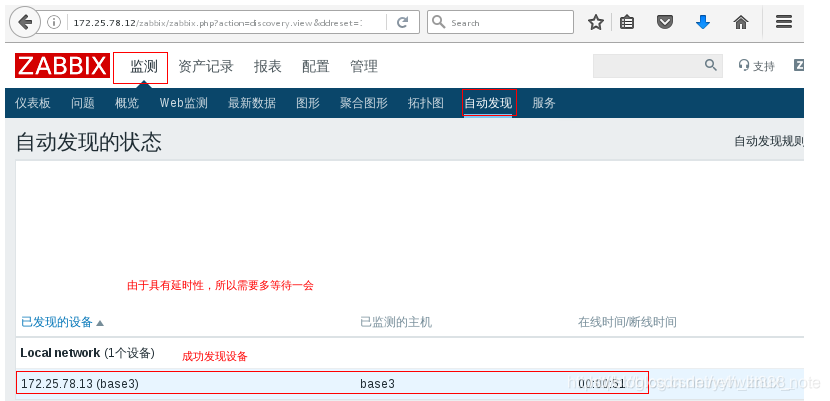830x401 pixels.
Task: Select the 自动发现 submenu tab
Action: (488, 103)
